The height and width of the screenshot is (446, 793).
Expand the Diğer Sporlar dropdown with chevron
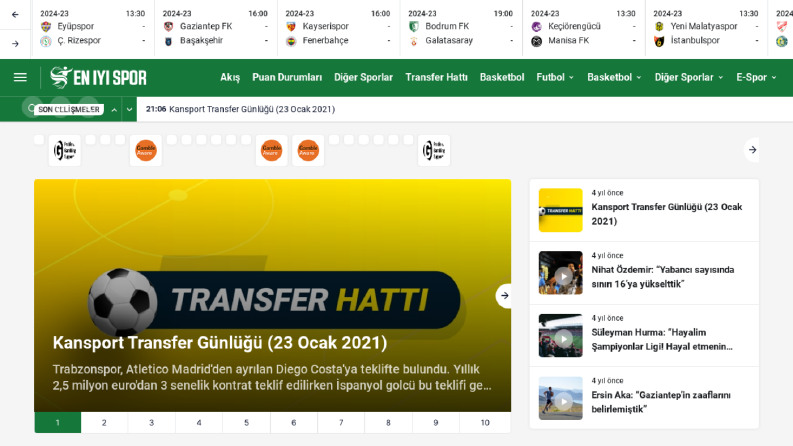click(x=721, y=78)
